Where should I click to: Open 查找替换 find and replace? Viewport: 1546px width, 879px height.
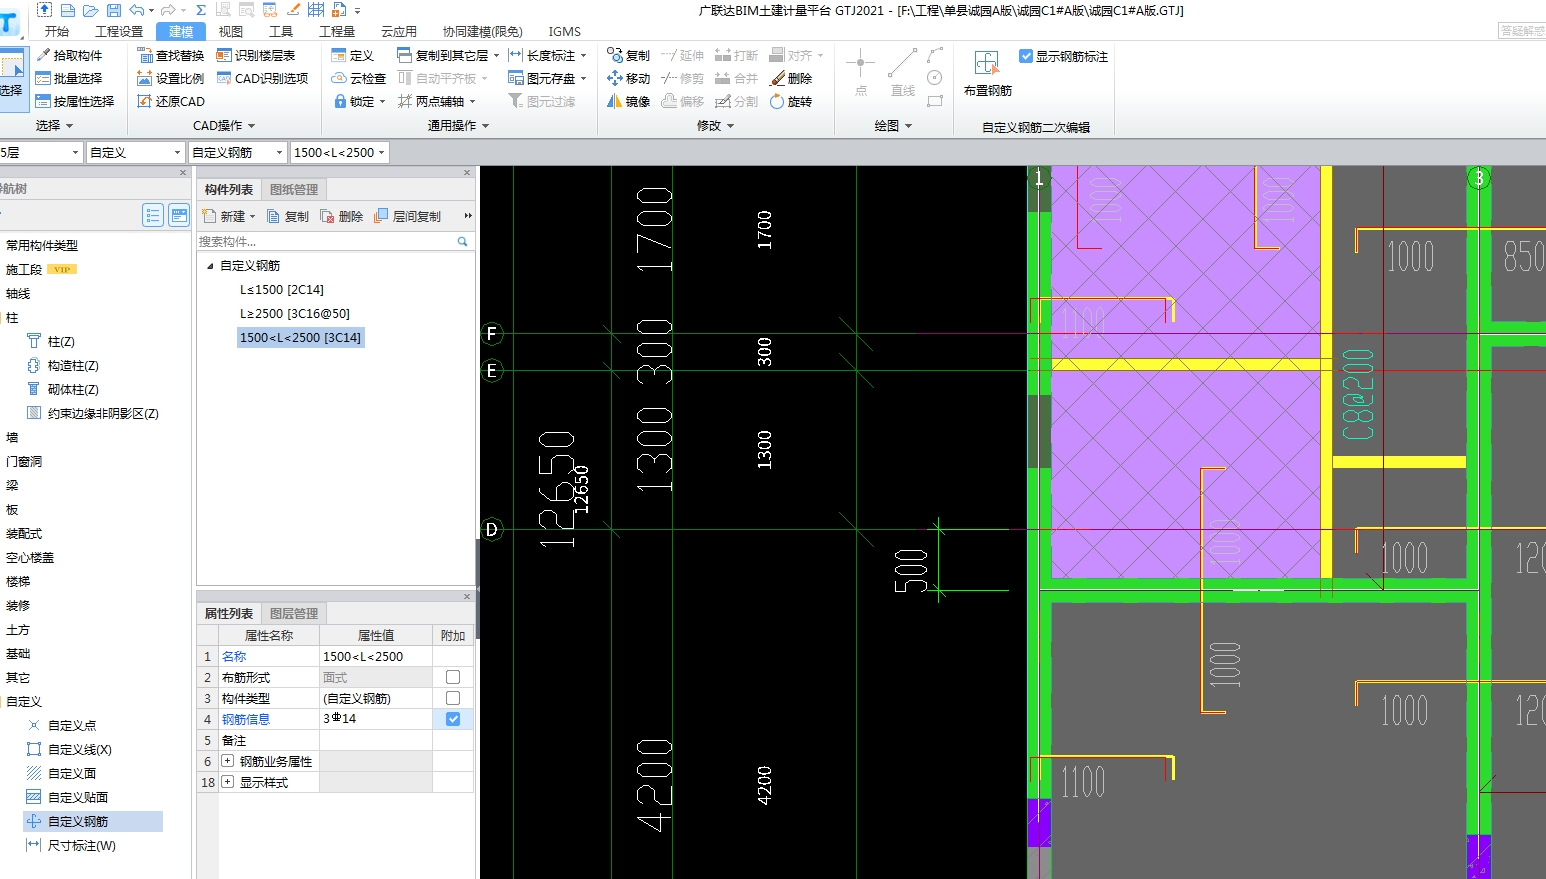(171, 56)
